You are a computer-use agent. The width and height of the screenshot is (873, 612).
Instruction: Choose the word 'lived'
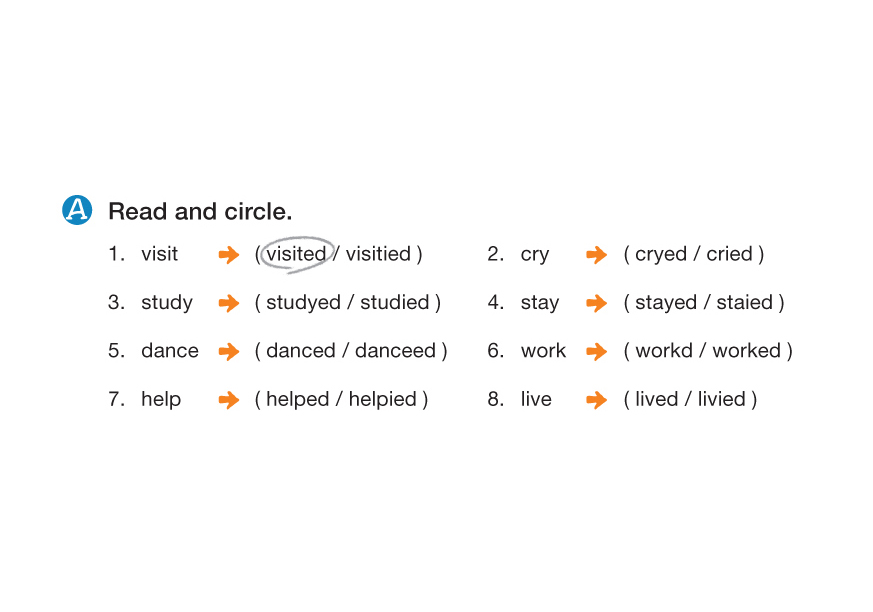pos(656,399)
